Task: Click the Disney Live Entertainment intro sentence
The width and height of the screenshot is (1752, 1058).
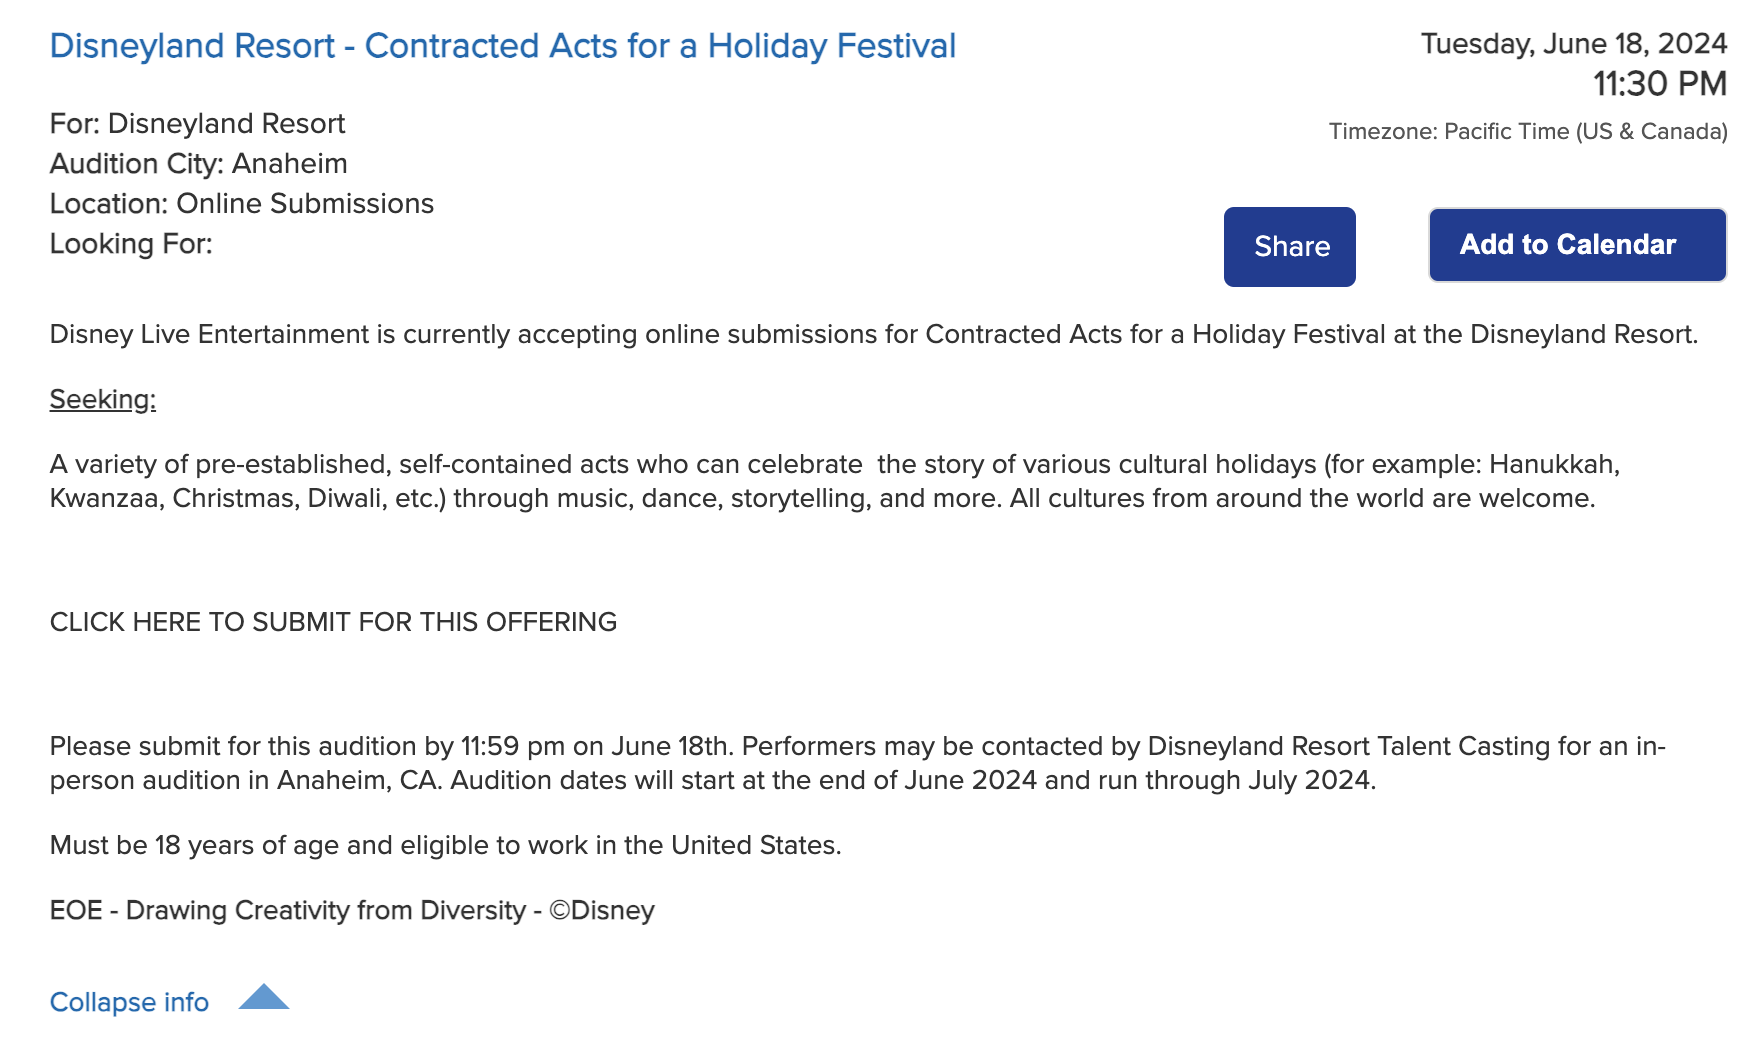Action: click(x=873, y=334)
